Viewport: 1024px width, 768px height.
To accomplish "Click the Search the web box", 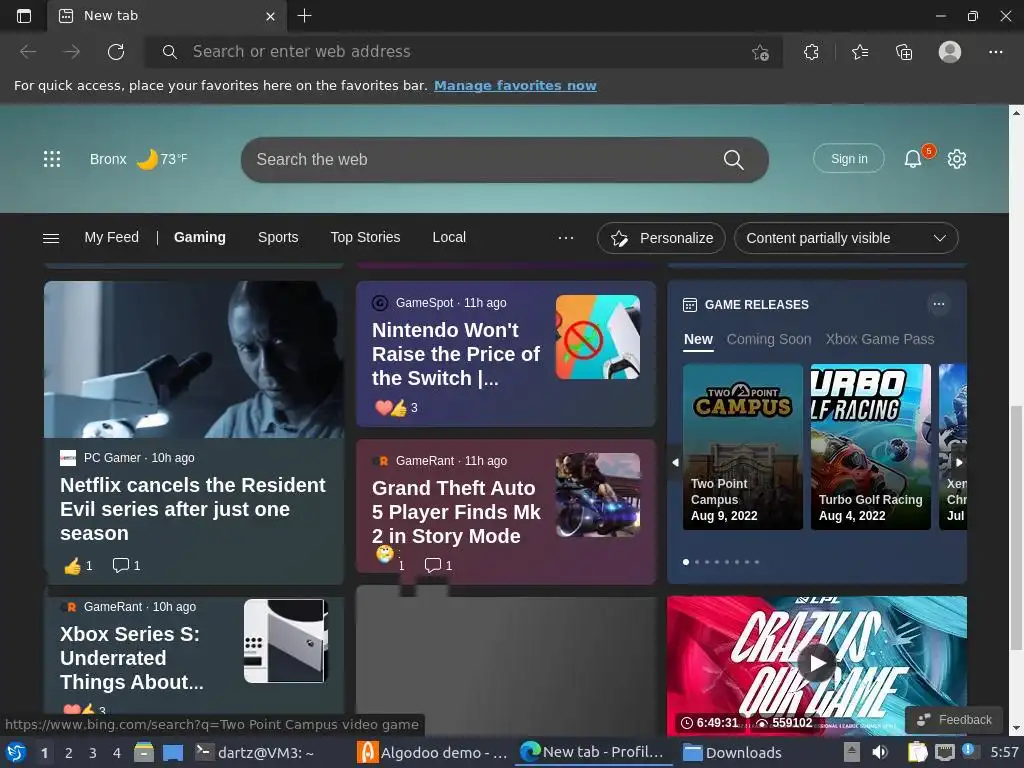I will [504, 159].
